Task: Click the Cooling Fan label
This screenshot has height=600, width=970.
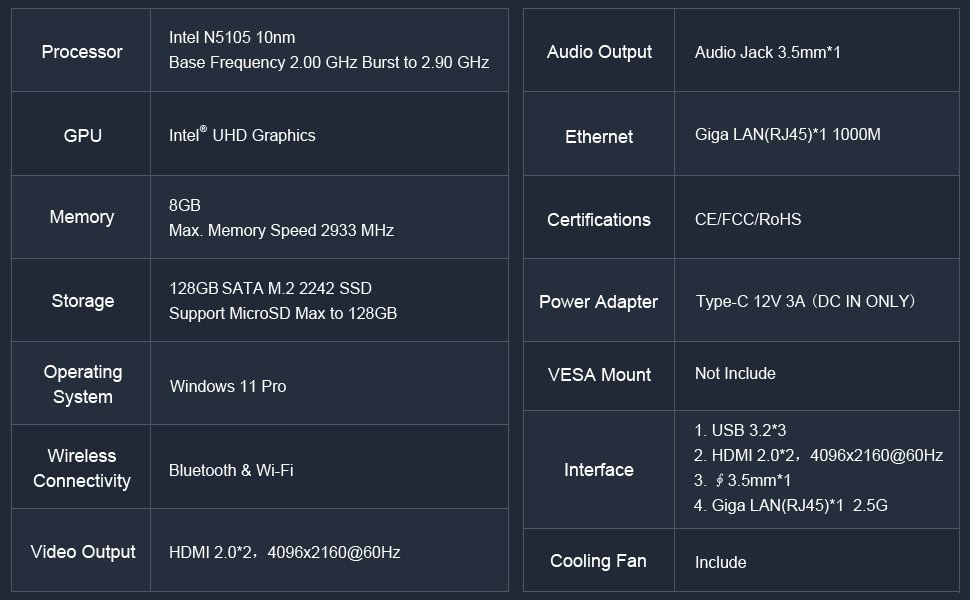Action: point(599,561)
